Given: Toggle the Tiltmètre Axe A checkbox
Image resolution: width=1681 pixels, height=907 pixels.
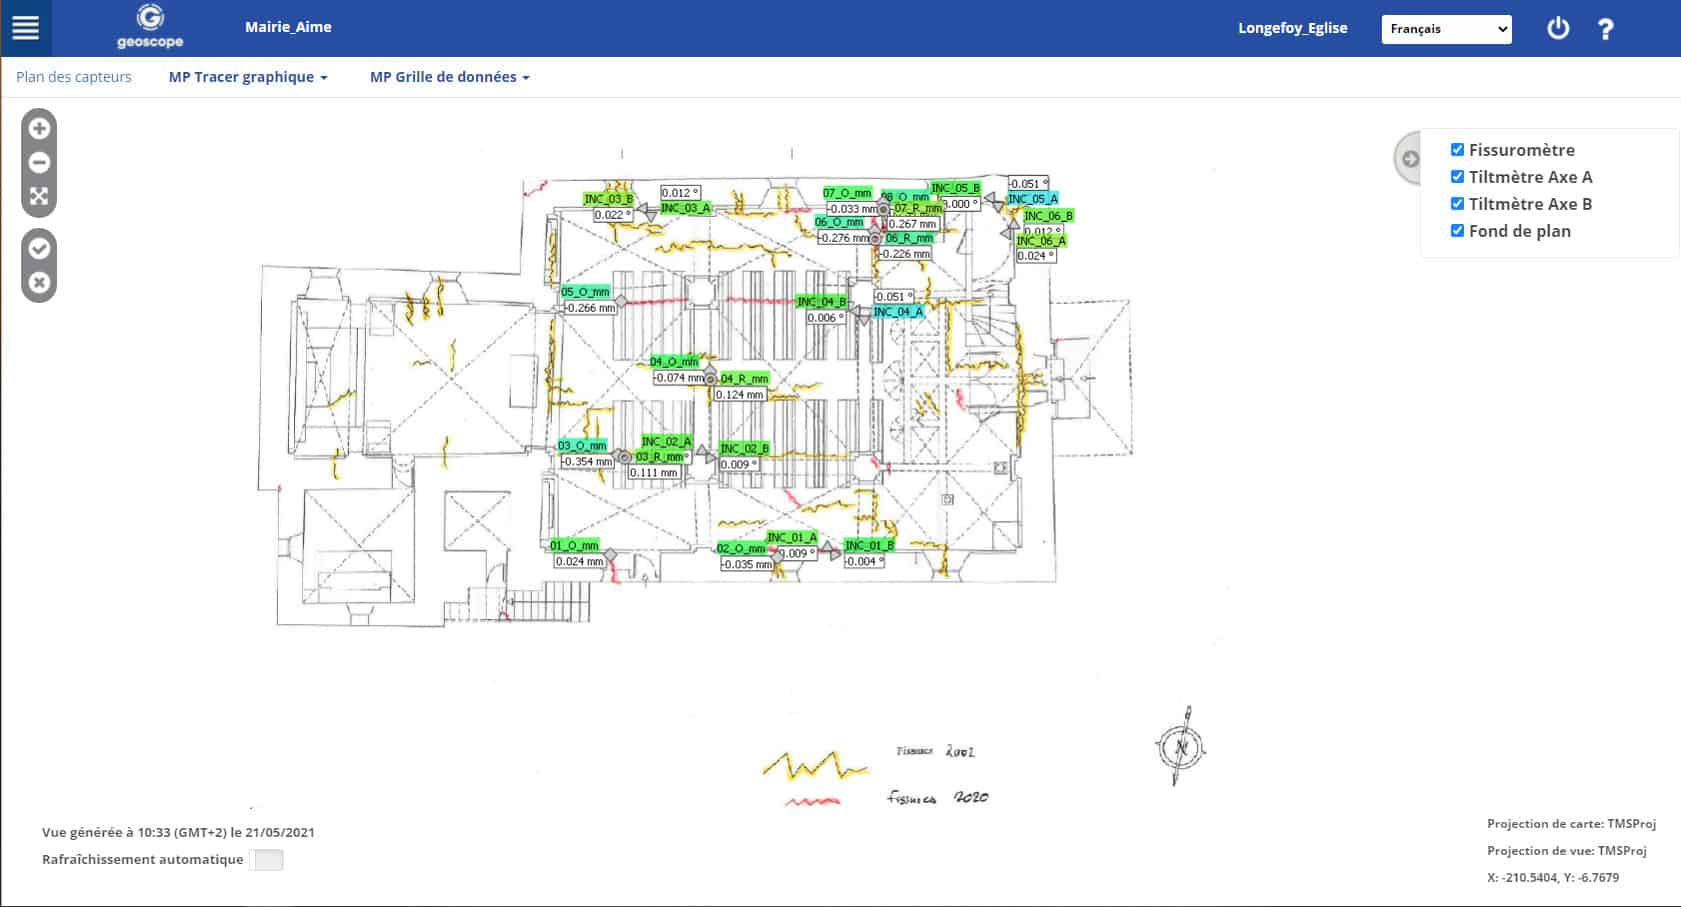Looking at the screenshot, I should [1457, 177].
